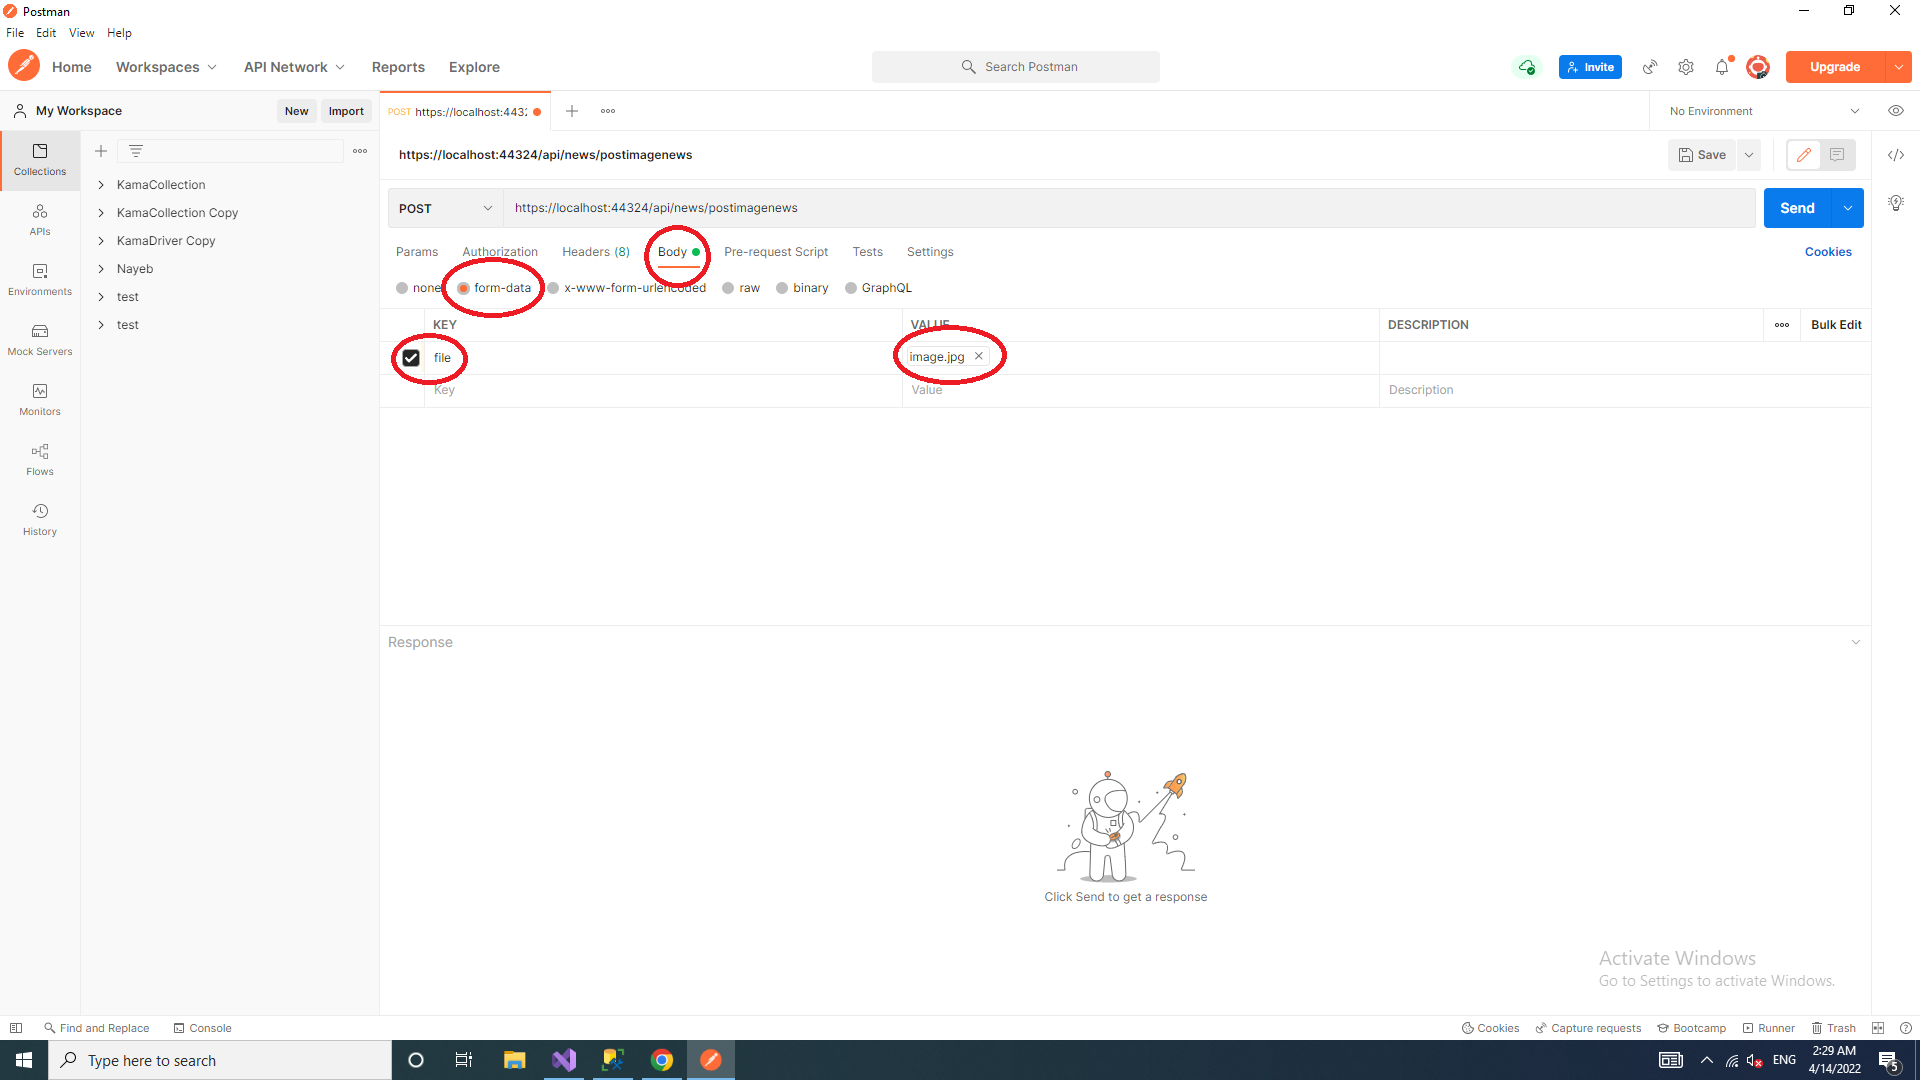Click the sync status cloud icon
This screenshot has height=1080, width=1920.
[x=1527, y=67]
